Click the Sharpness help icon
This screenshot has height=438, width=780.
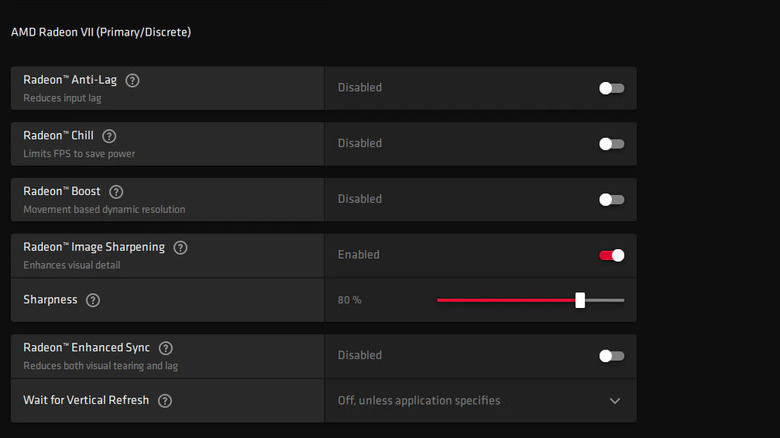[x=93, y=300]
